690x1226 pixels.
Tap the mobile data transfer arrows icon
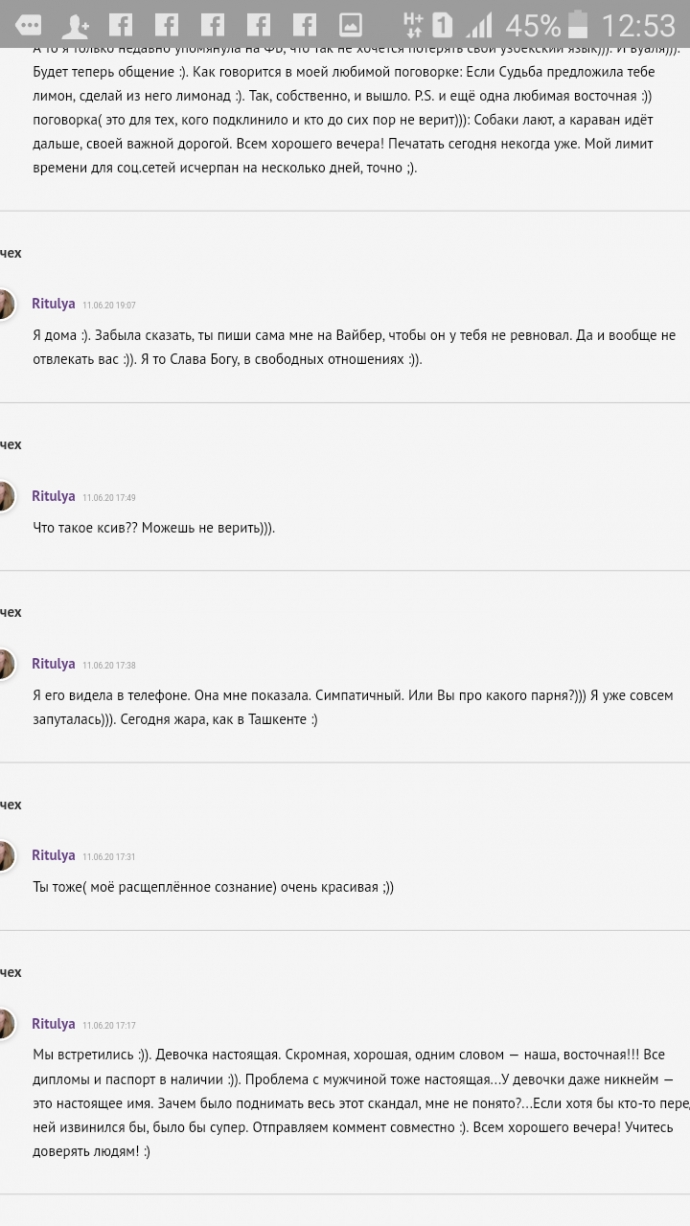tap(413, 24)
